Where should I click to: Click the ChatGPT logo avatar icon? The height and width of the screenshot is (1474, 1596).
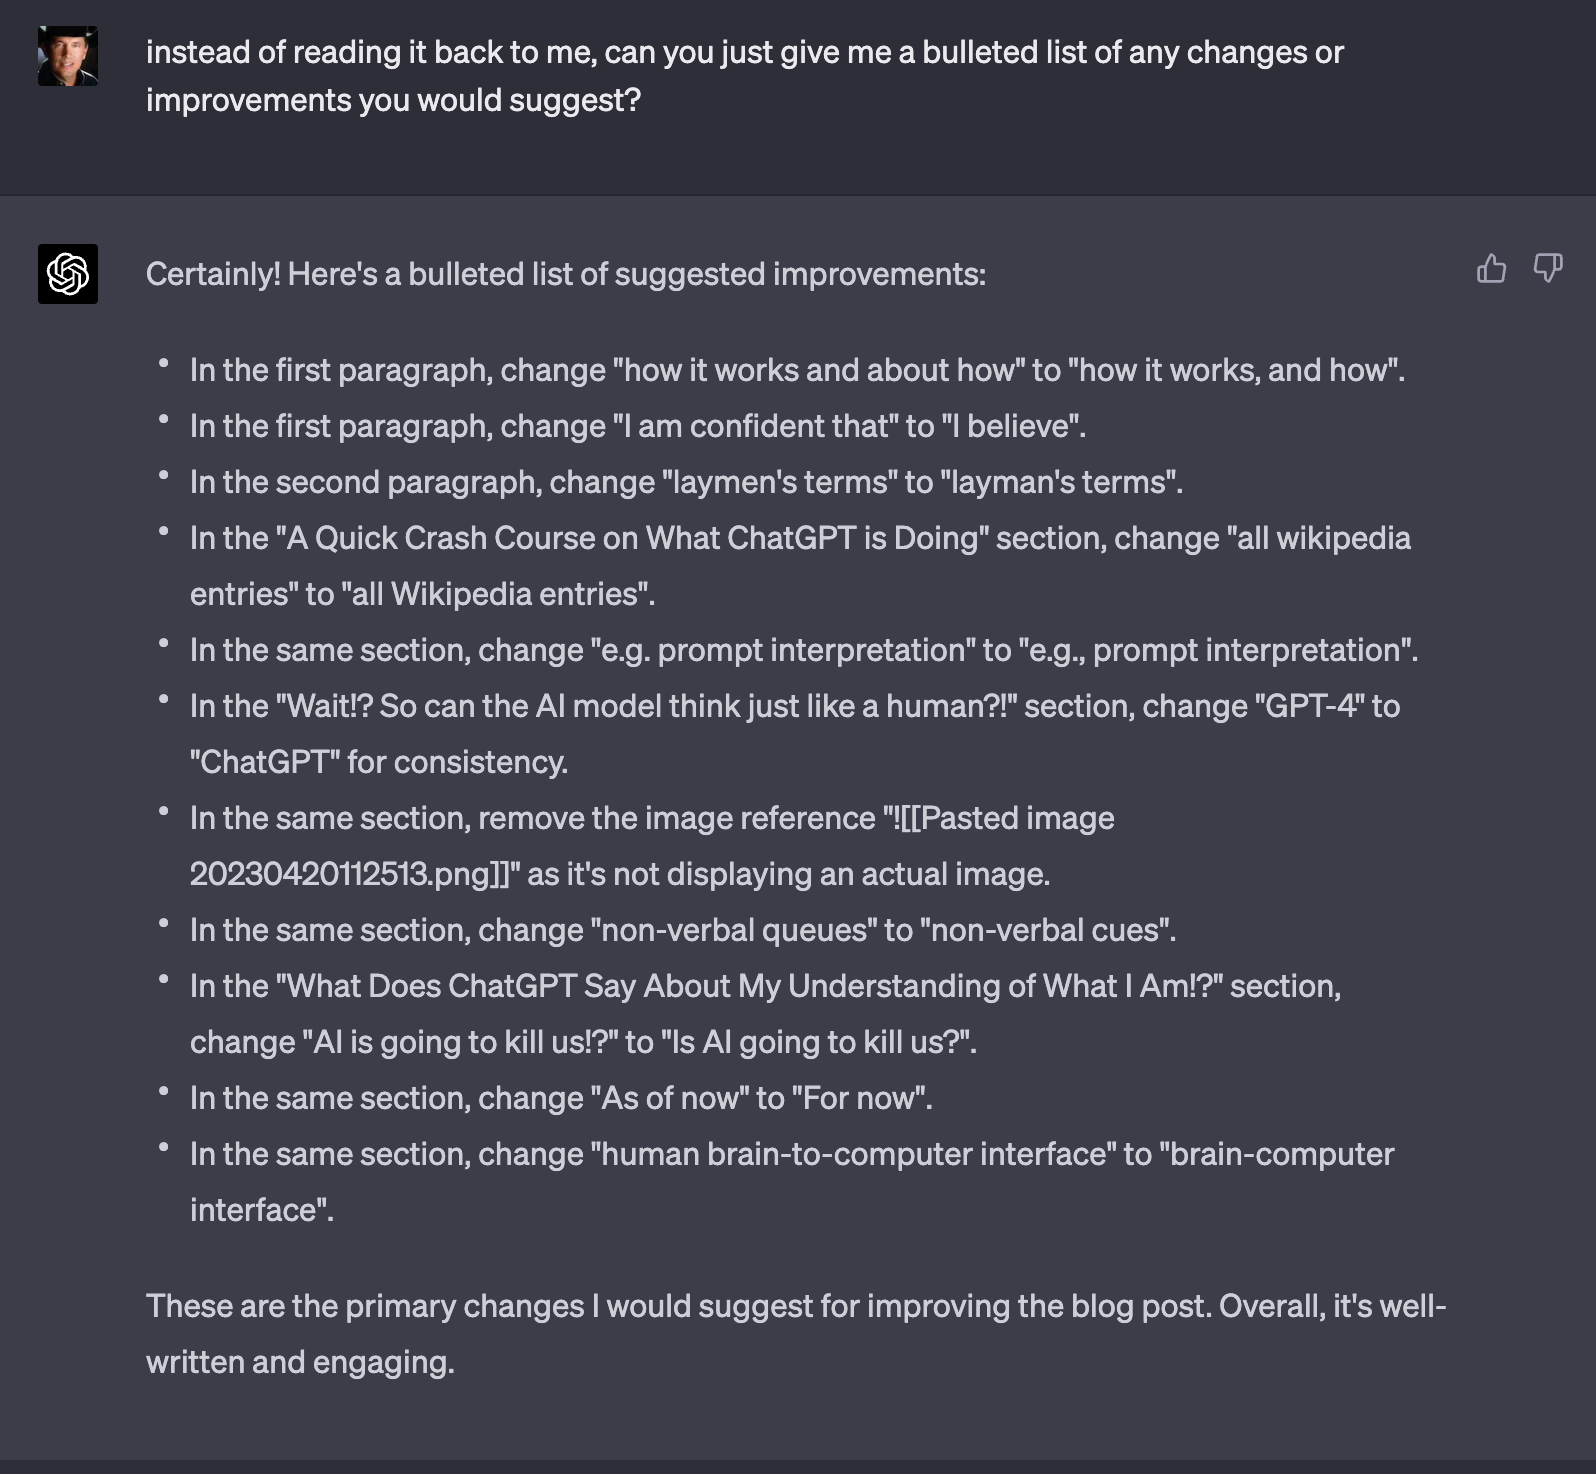[x=67, y=271]
